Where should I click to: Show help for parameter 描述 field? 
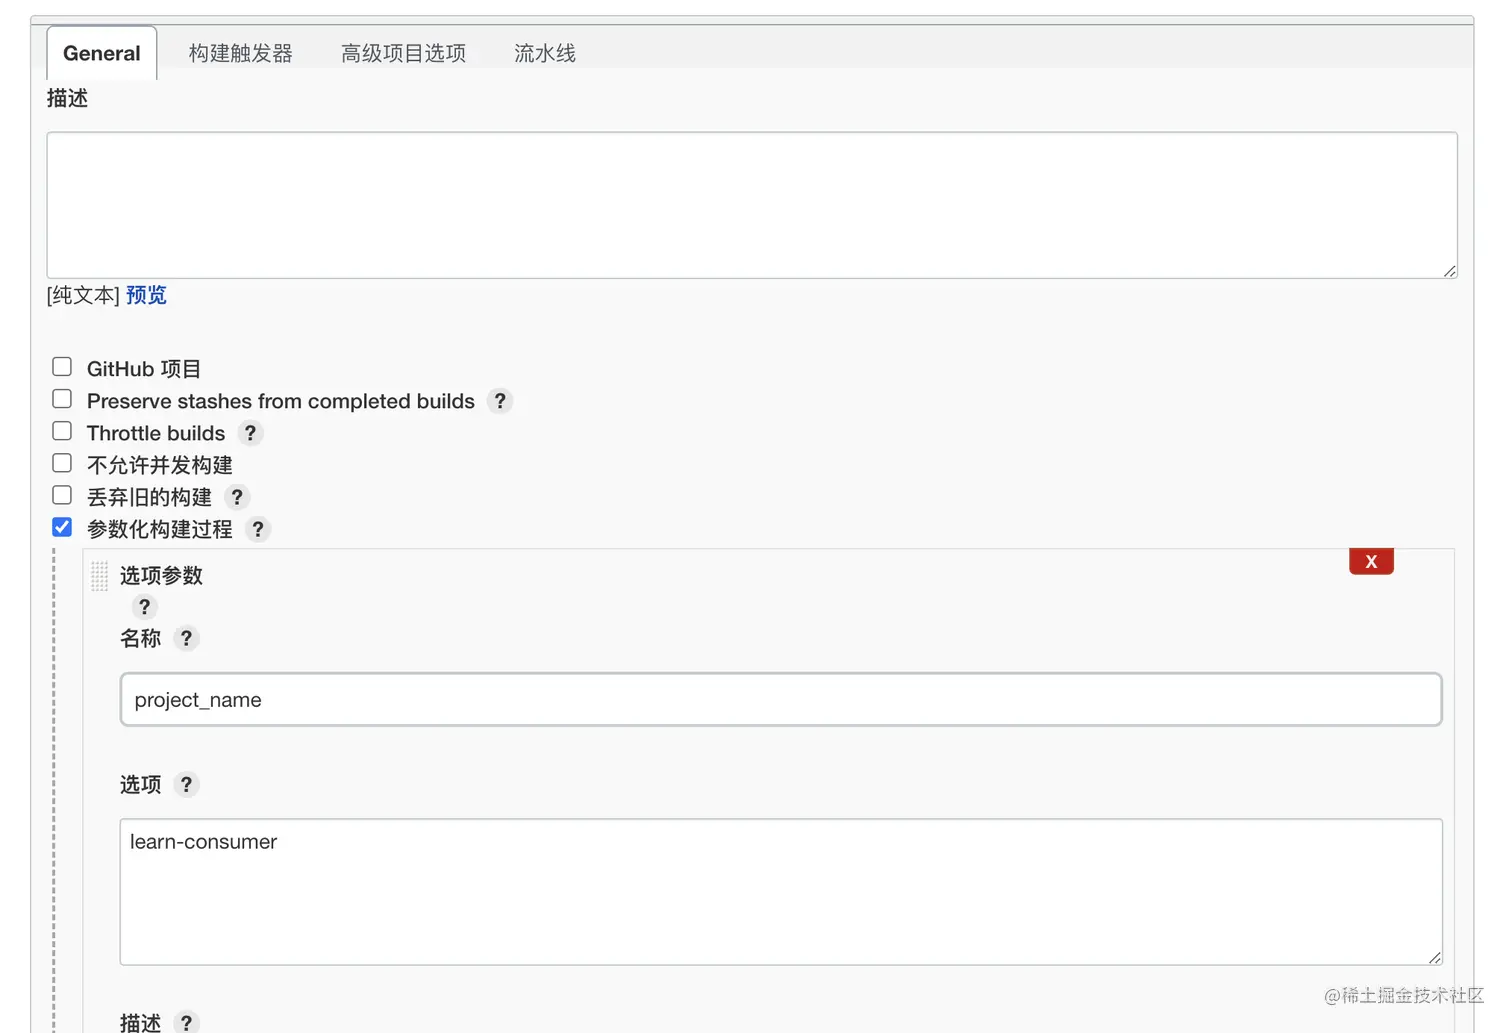(186, 1022)
